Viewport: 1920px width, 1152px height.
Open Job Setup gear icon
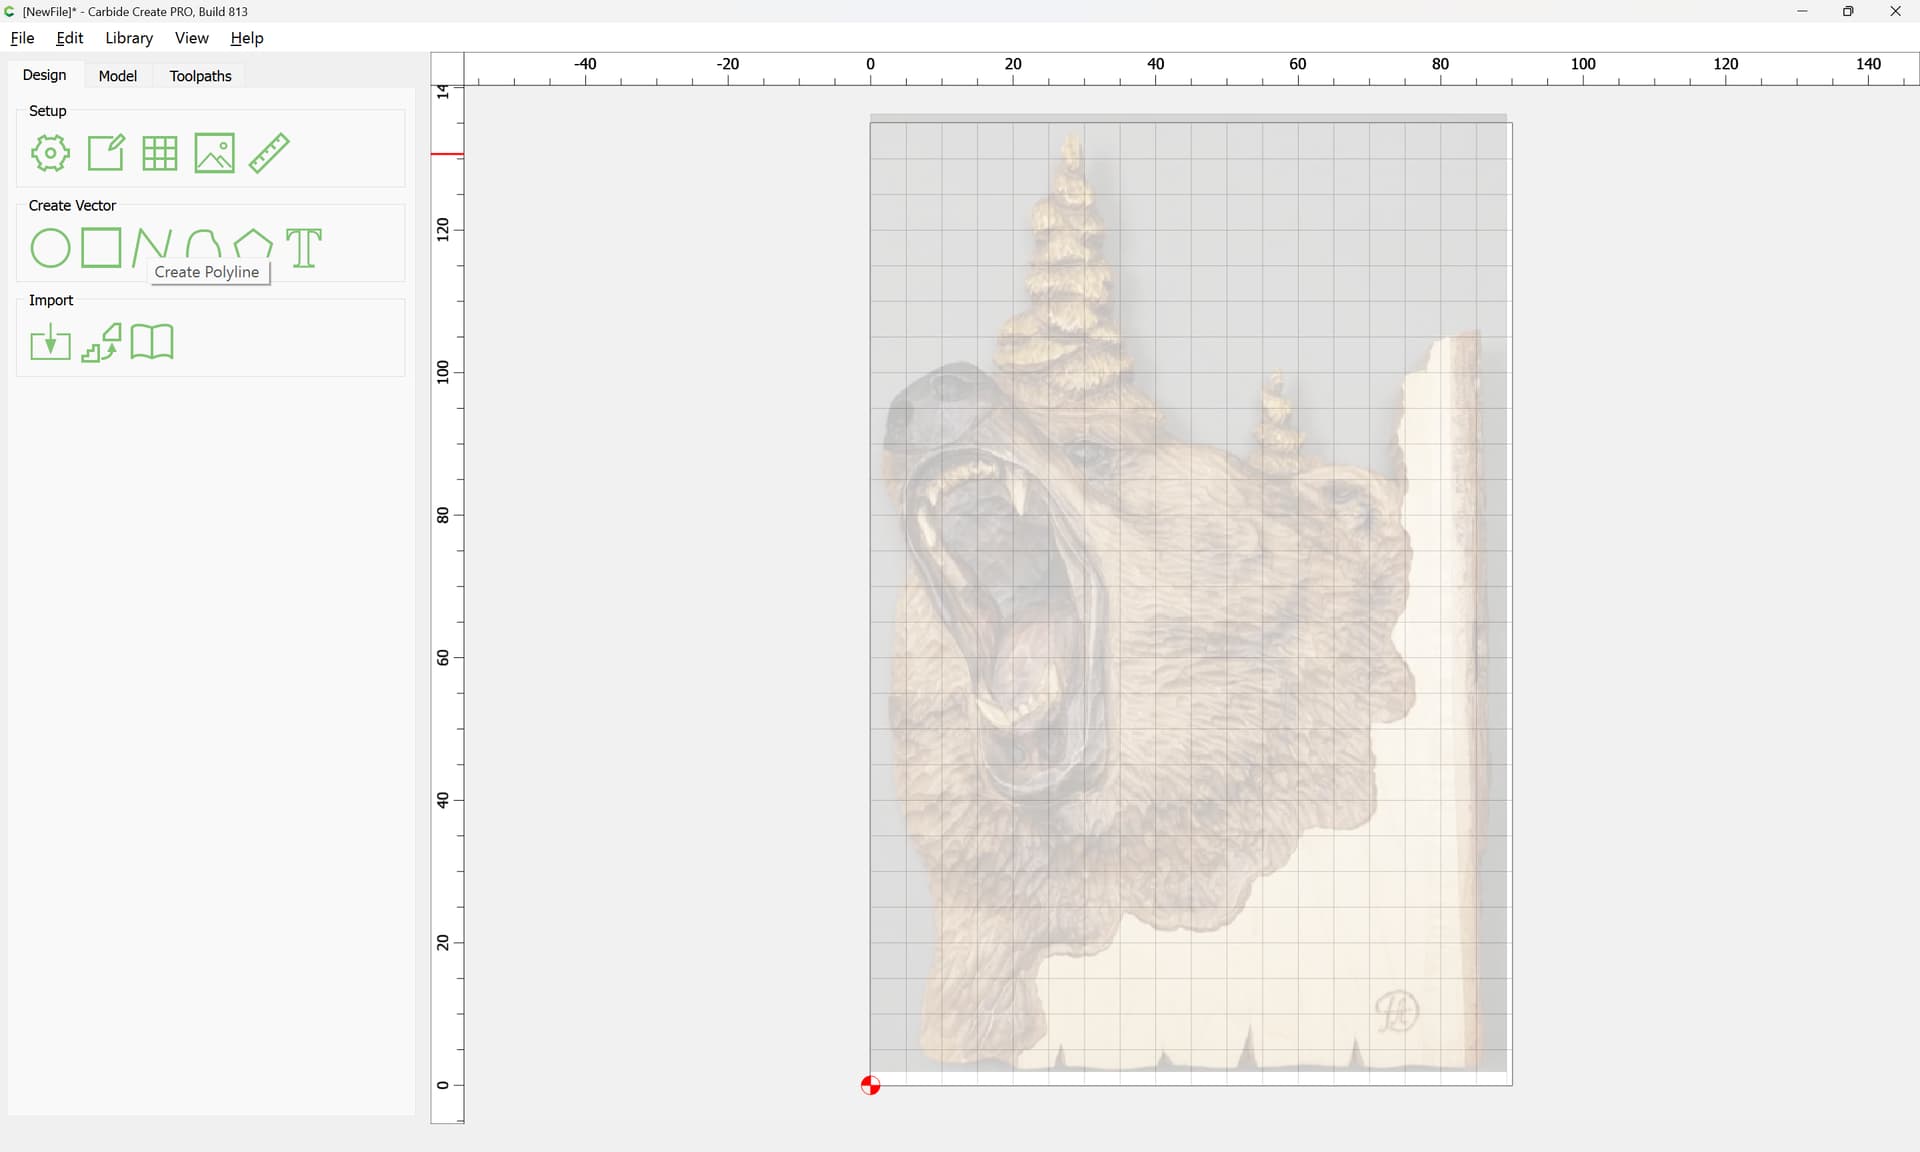pos(50,153)
